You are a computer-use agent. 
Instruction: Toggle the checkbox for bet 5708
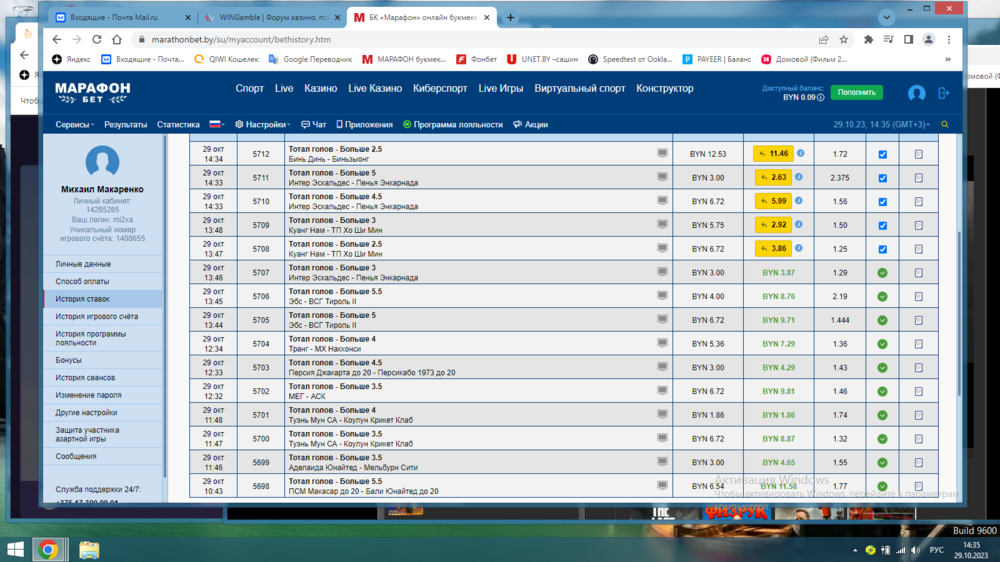tap(882, 249)
